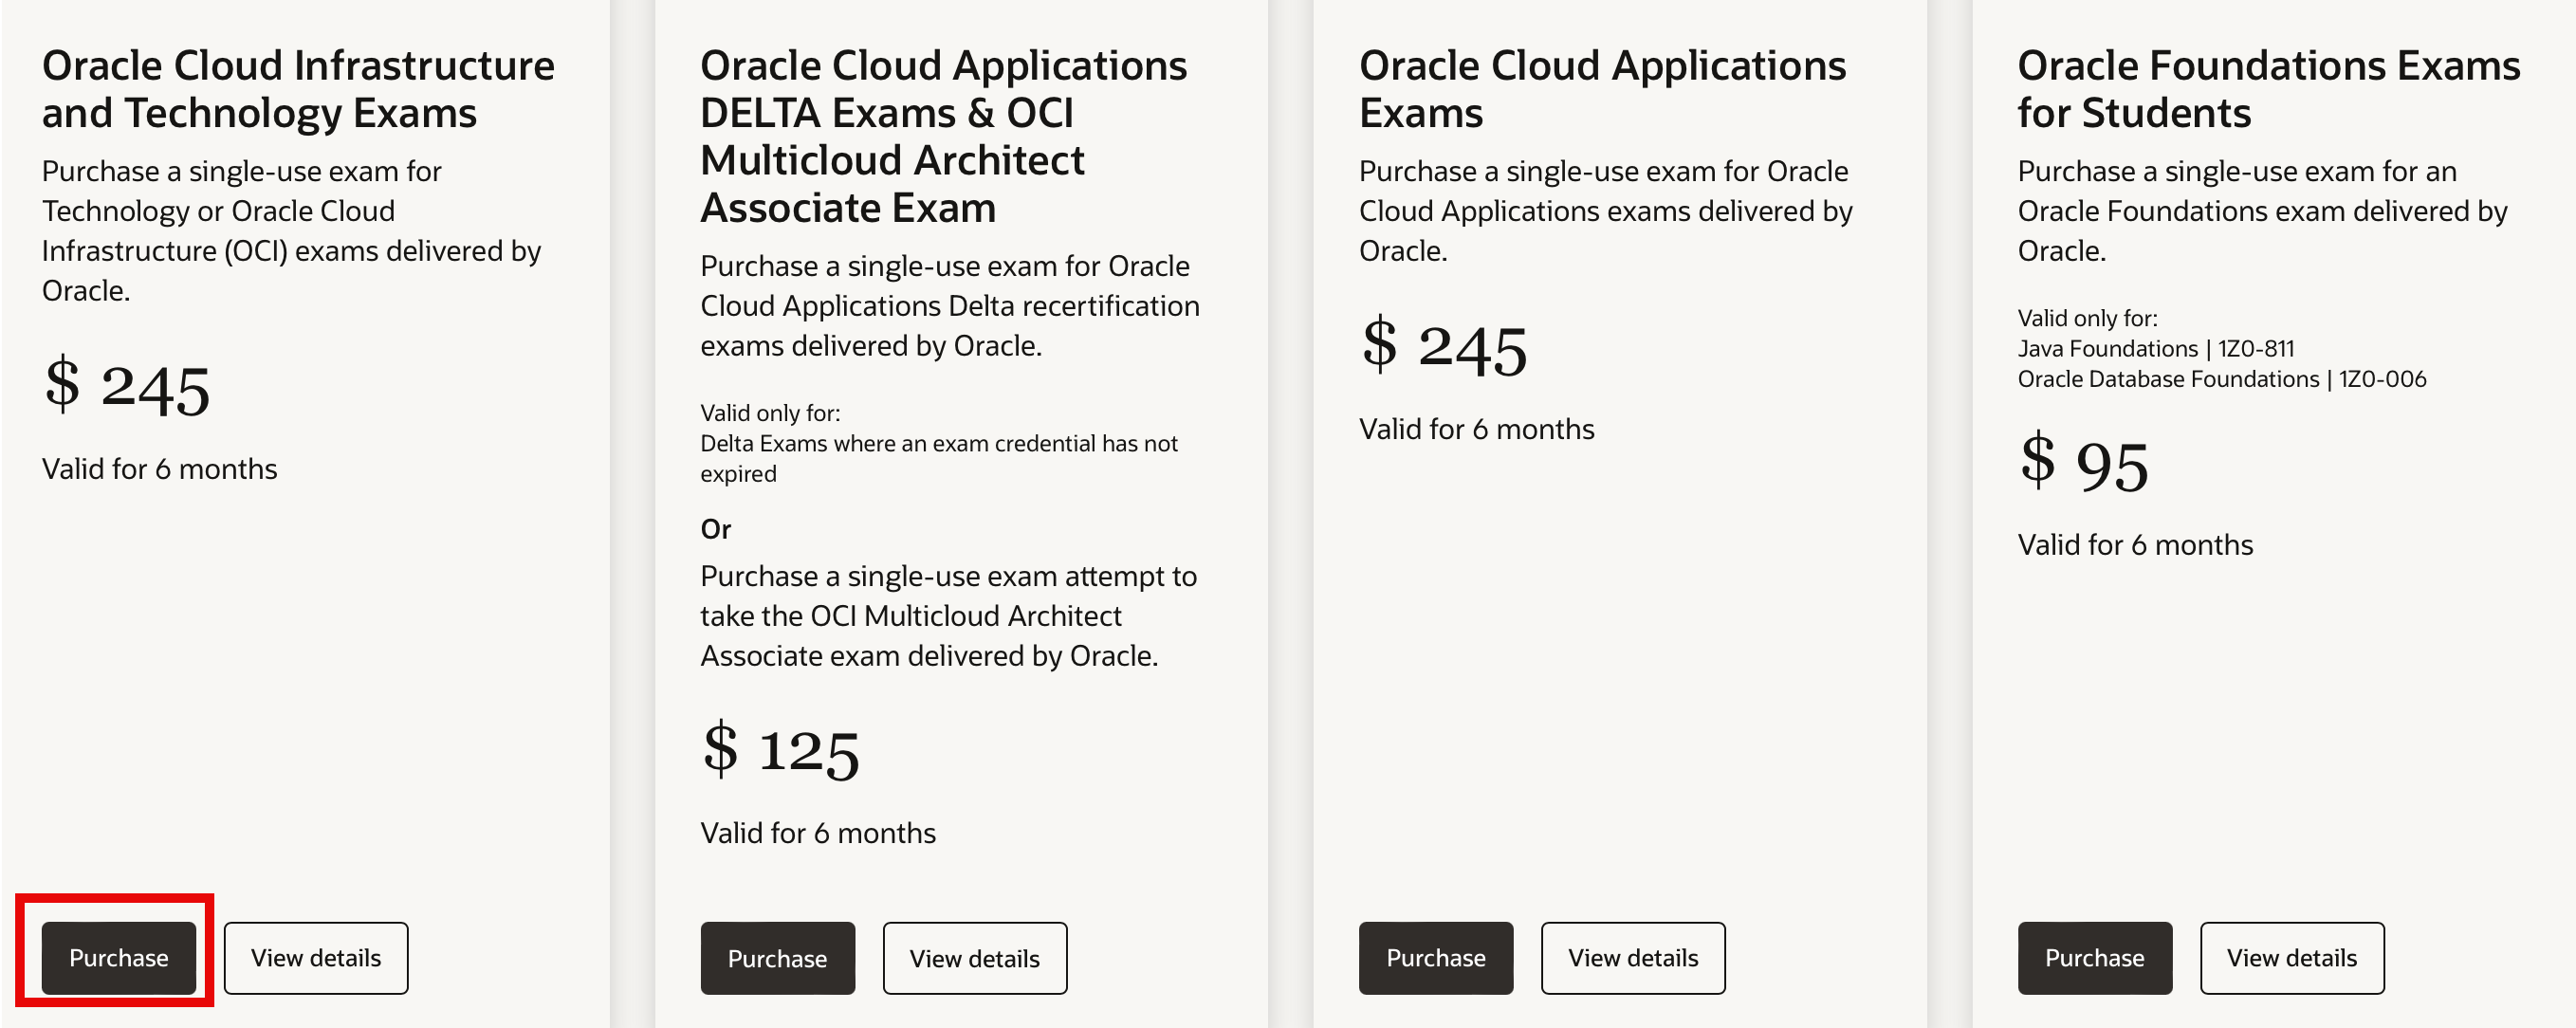
Task: Click the Java Foundations | 1Z0-811 line
Action: click(2155, 348)
